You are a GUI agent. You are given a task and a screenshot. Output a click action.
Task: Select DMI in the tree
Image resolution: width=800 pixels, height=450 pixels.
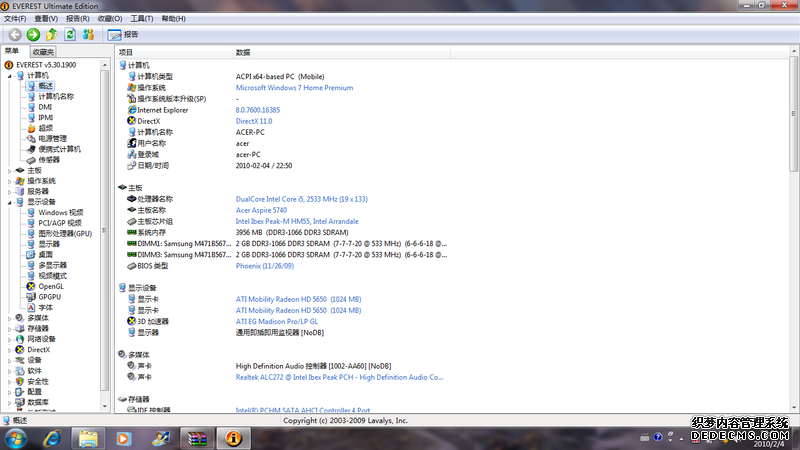click(45, 107)
